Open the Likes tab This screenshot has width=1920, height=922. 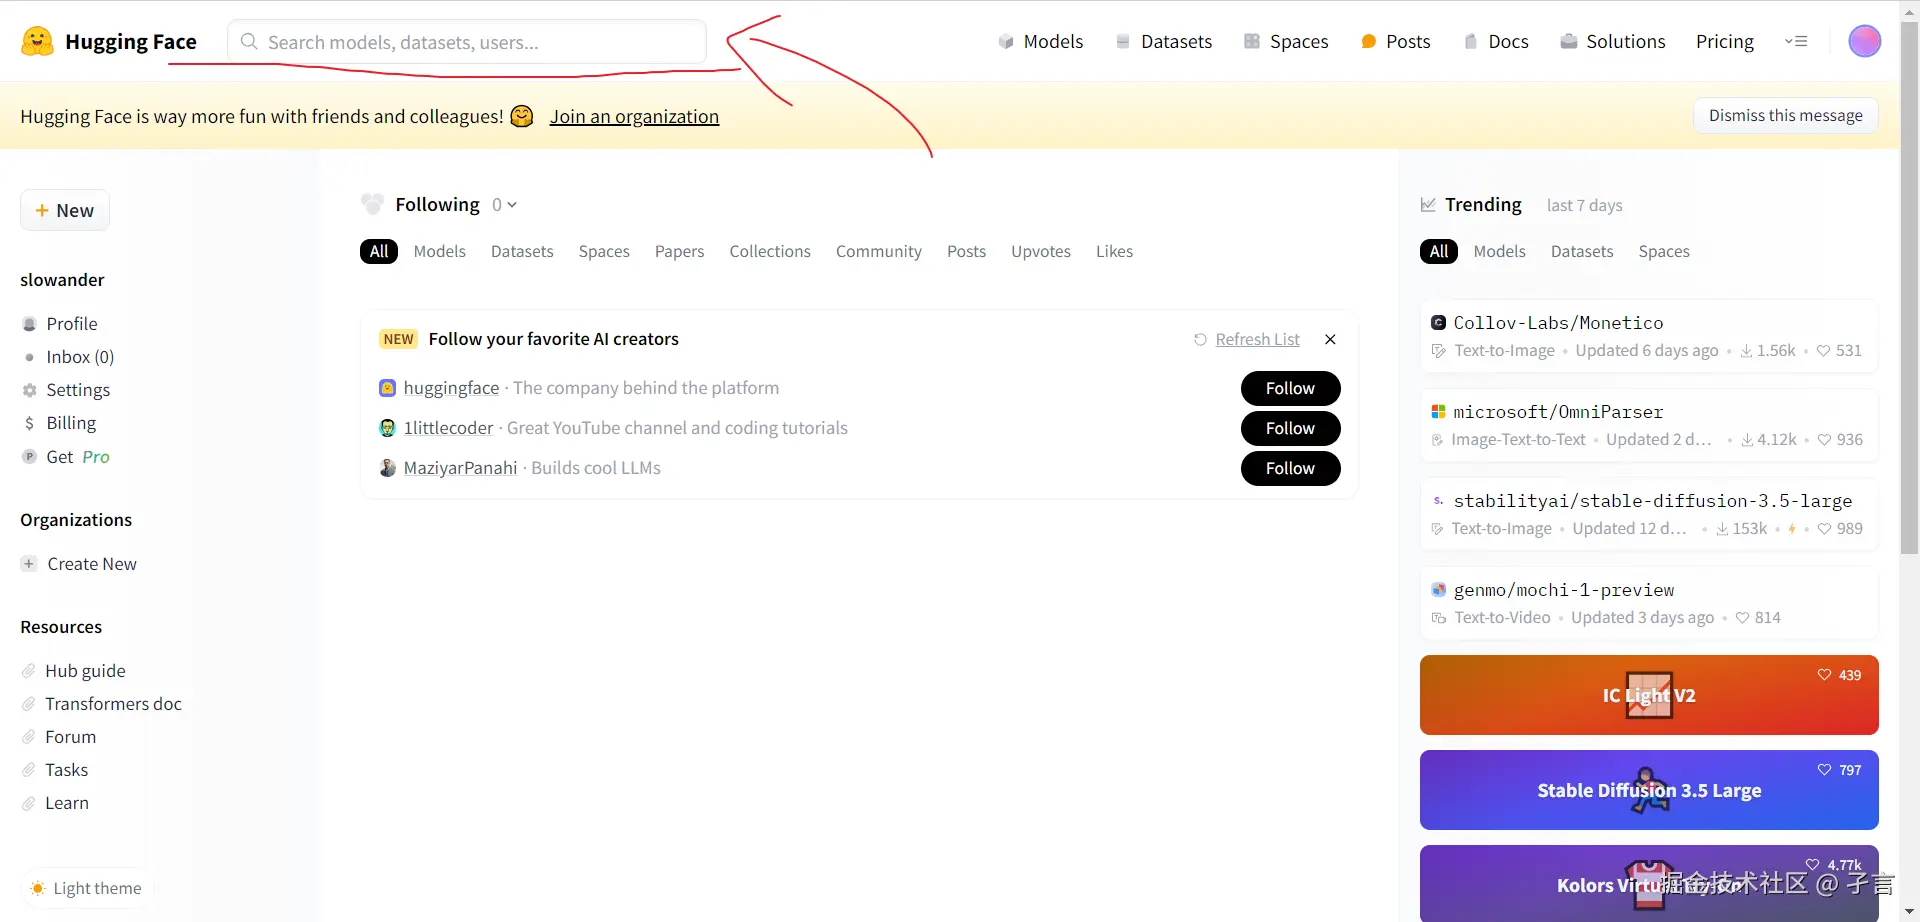[x=1114, y=251]
